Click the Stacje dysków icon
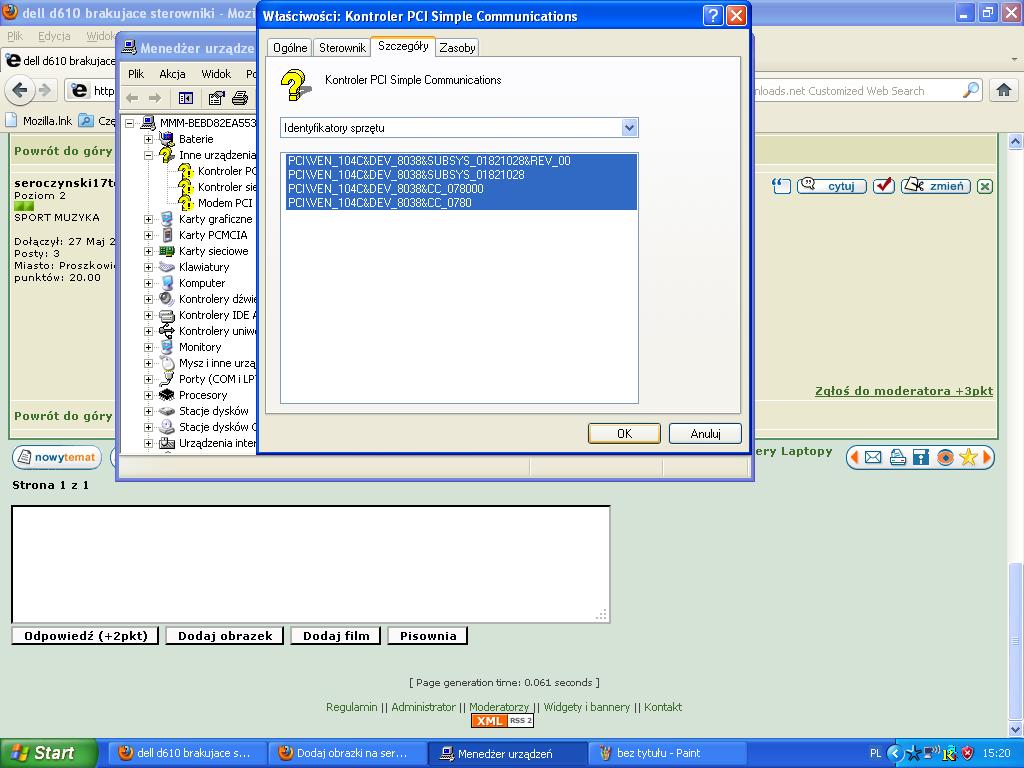1024x768 pixels. click(167, 411)
